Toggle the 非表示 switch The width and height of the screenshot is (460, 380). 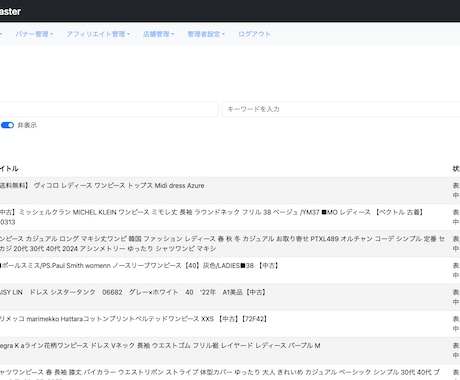(x=7, y=125)
